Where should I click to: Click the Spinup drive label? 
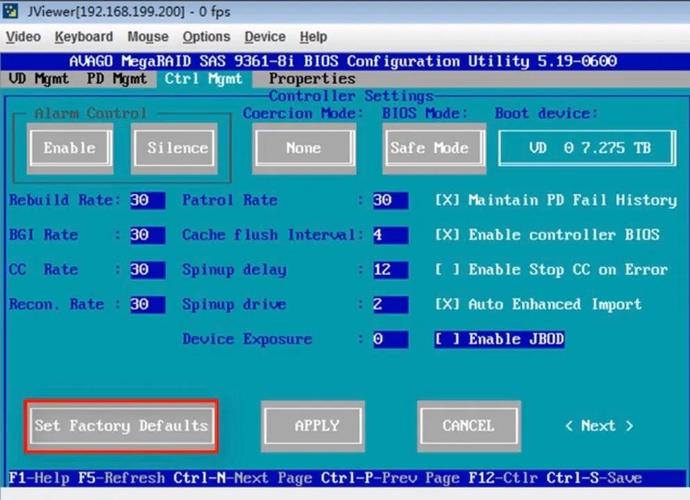(x=234, y=305)
